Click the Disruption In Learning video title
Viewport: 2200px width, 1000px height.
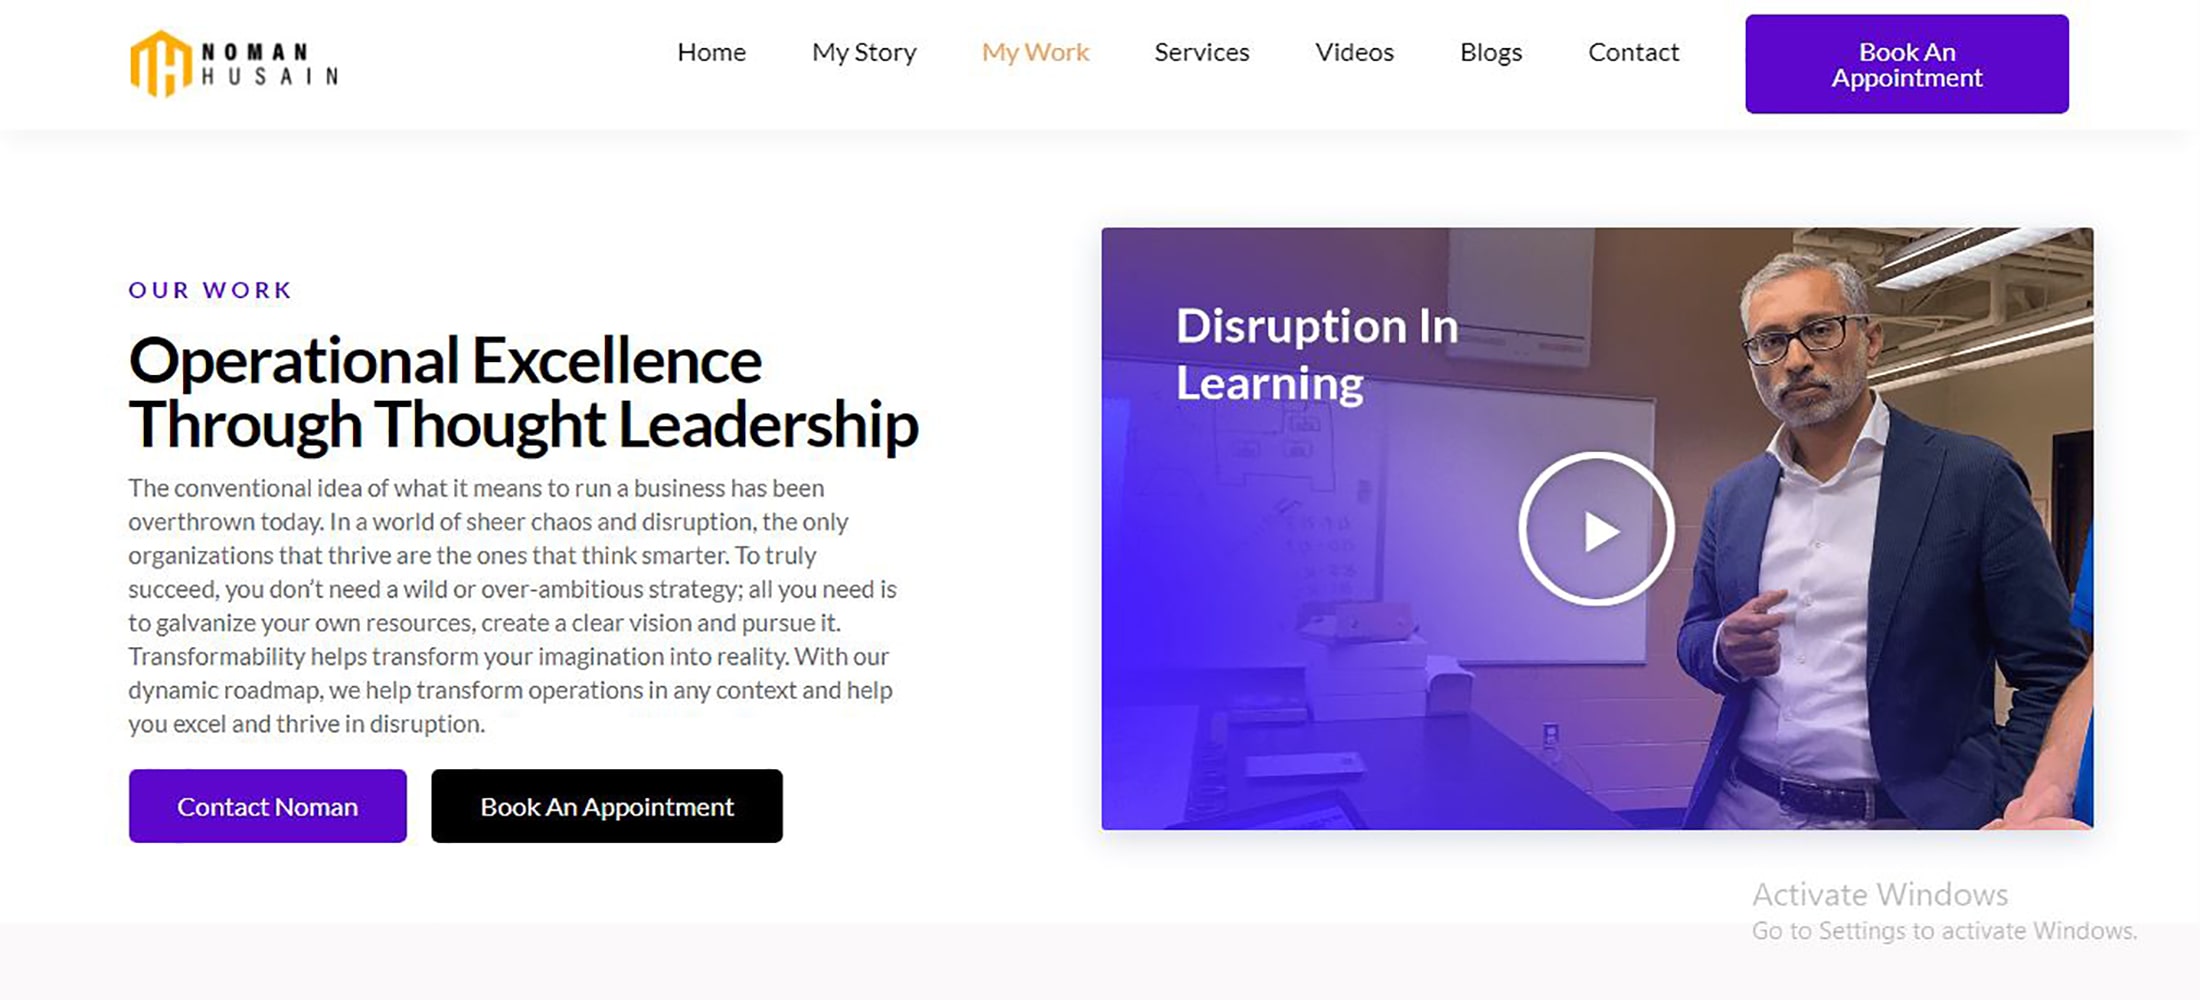tap(1316, 355)
